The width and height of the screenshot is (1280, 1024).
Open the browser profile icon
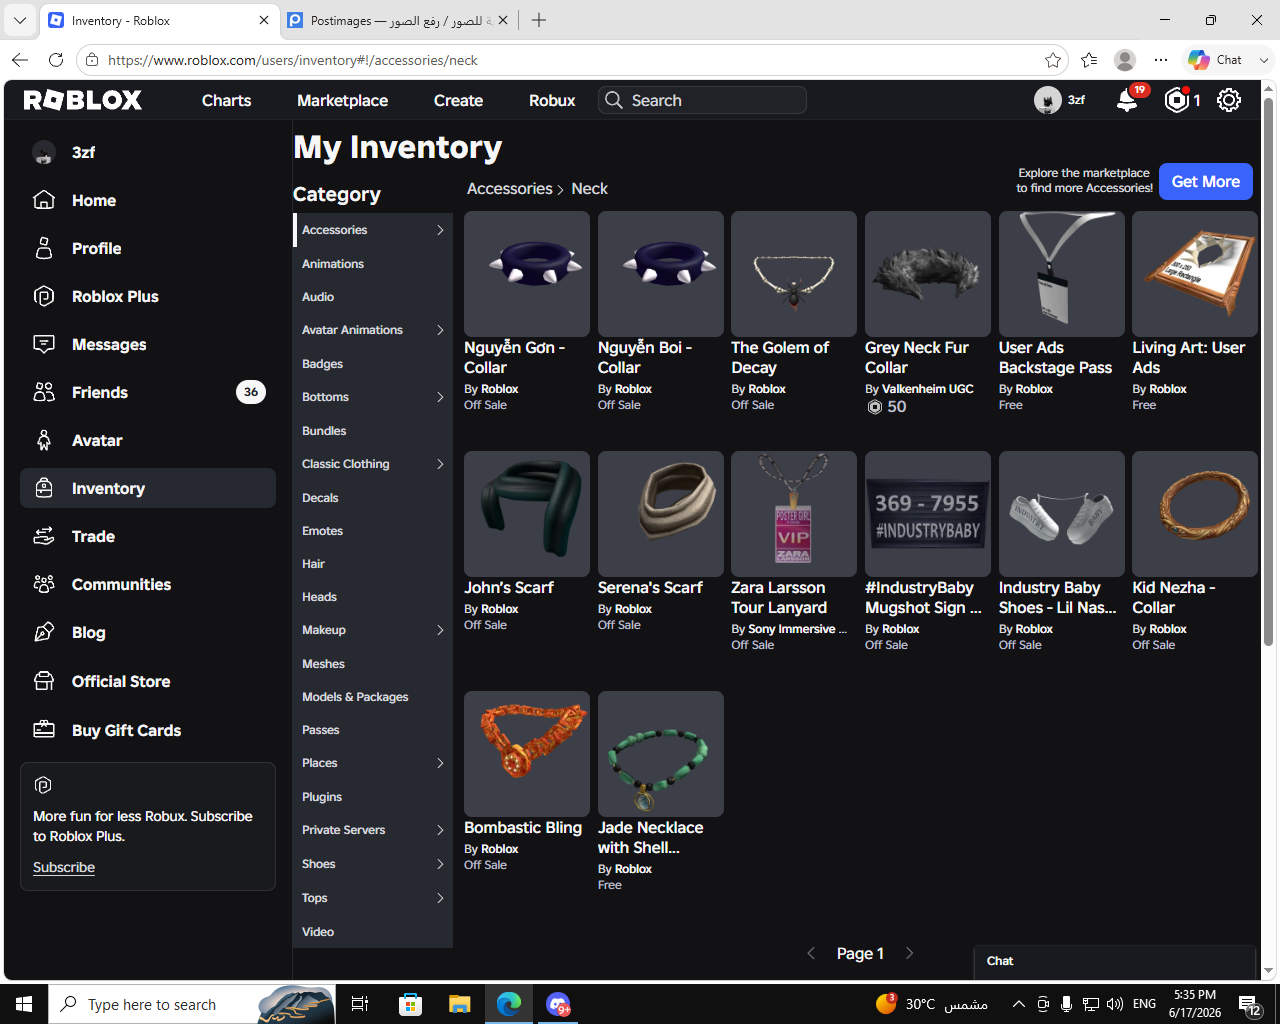[1125, 60]
